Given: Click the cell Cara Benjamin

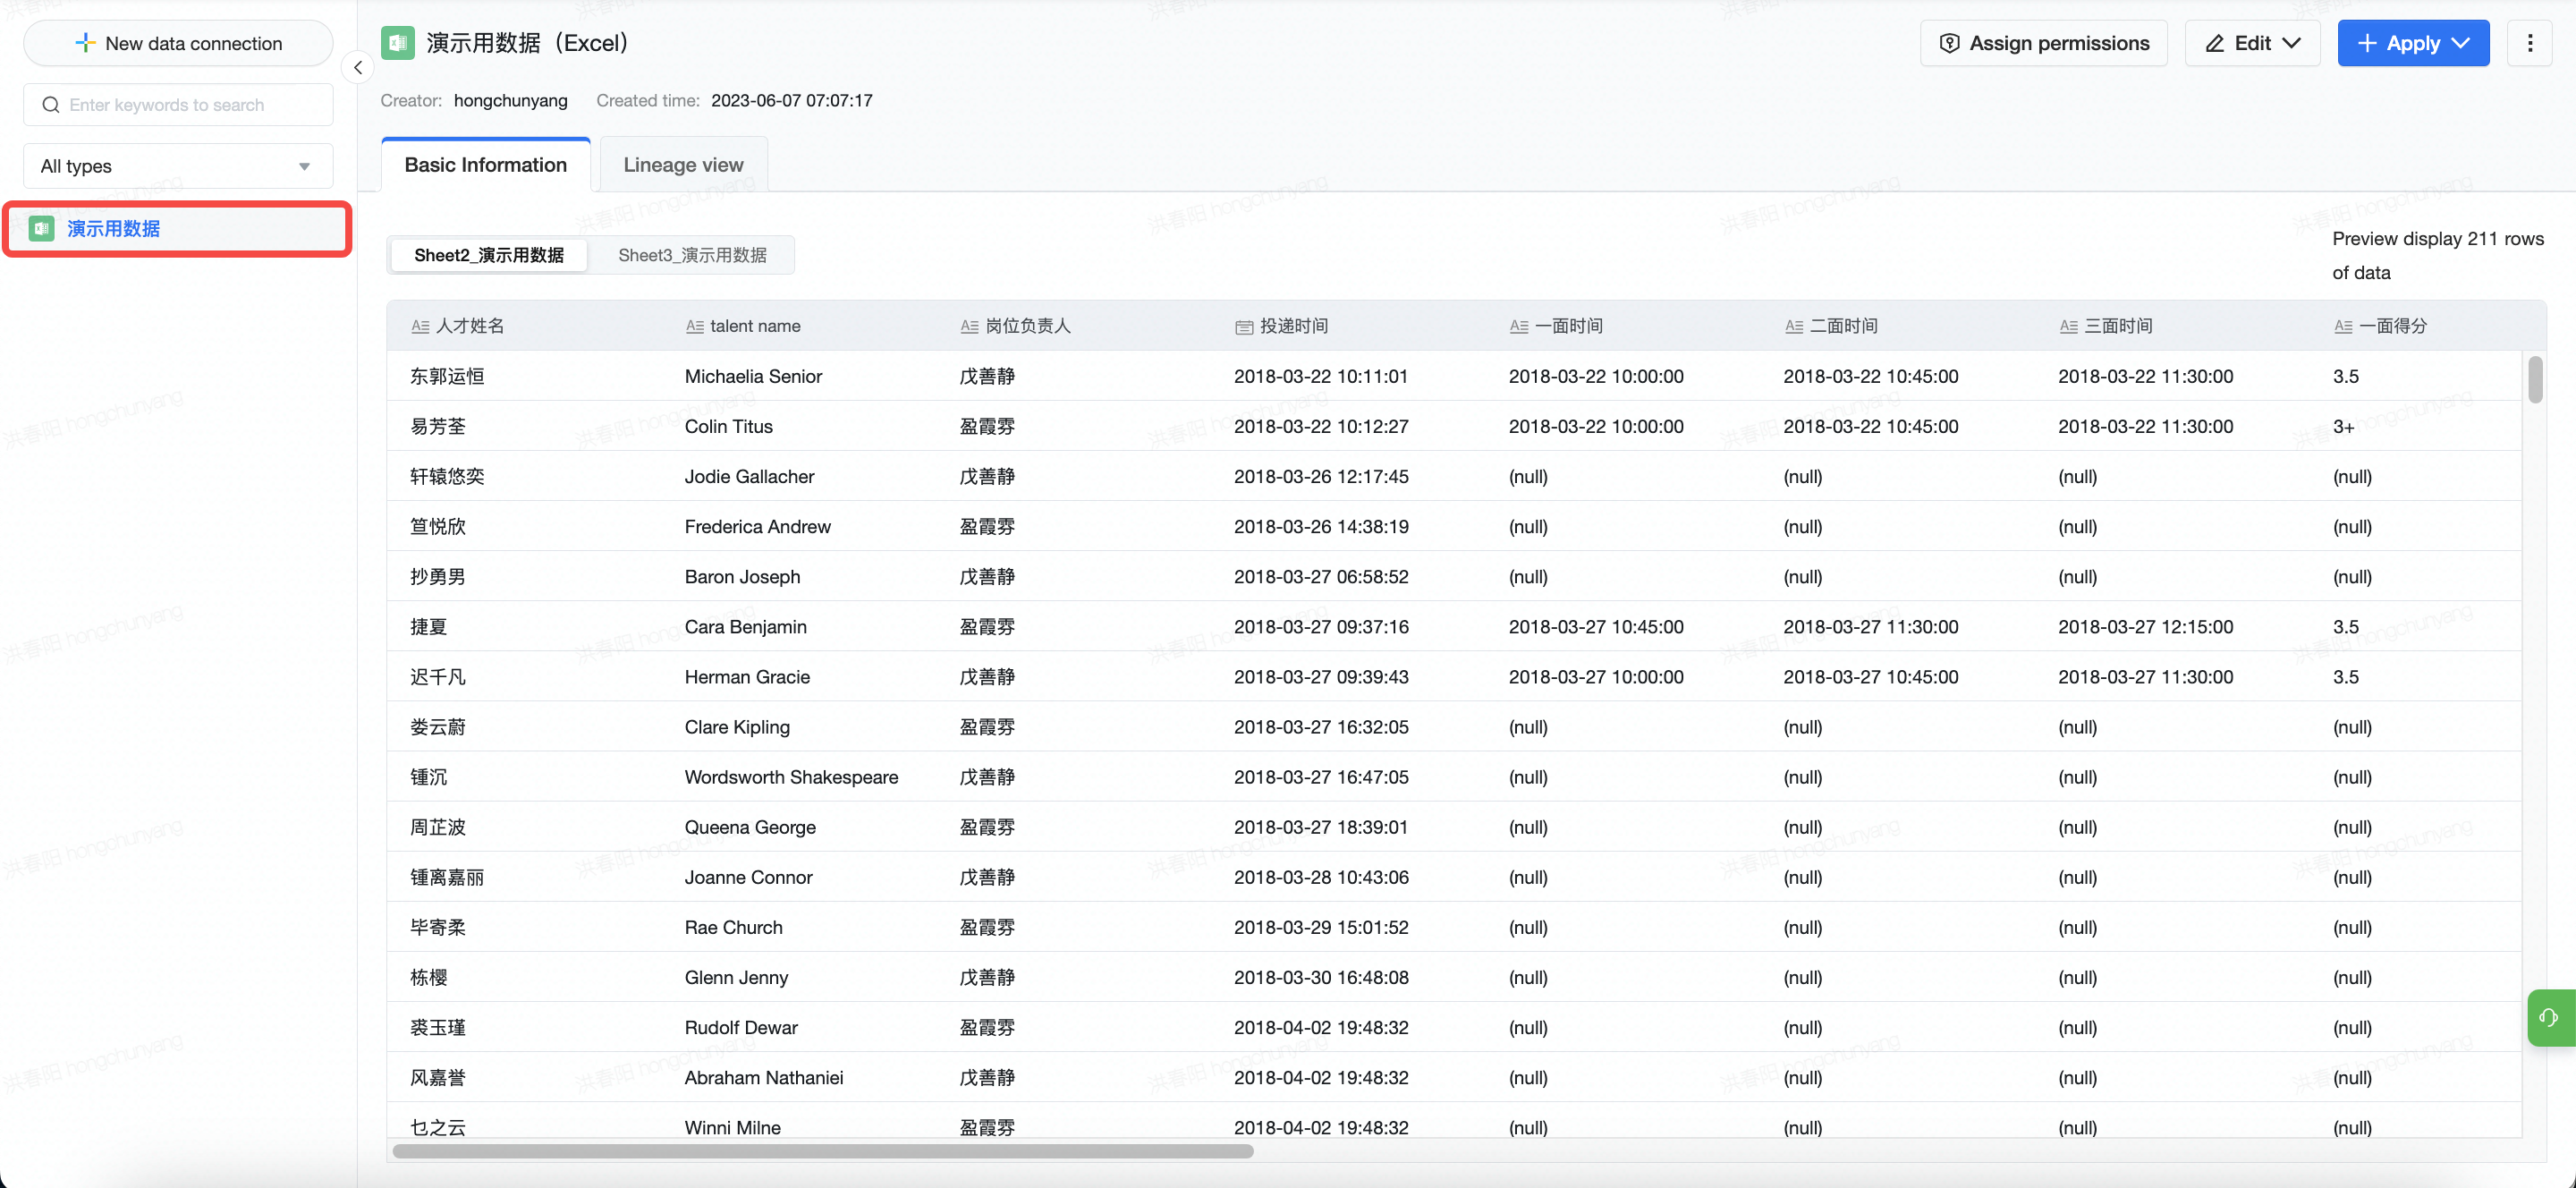Looking at the screenshot, I should (x=745, y=626).
